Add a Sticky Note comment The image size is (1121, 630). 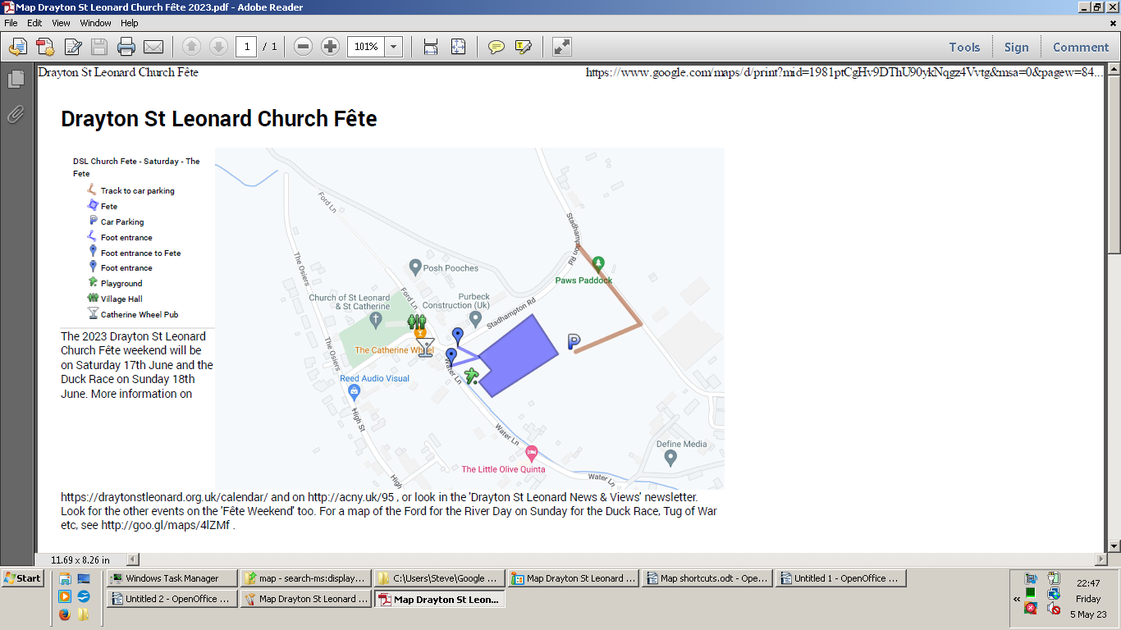click(496, 46)
